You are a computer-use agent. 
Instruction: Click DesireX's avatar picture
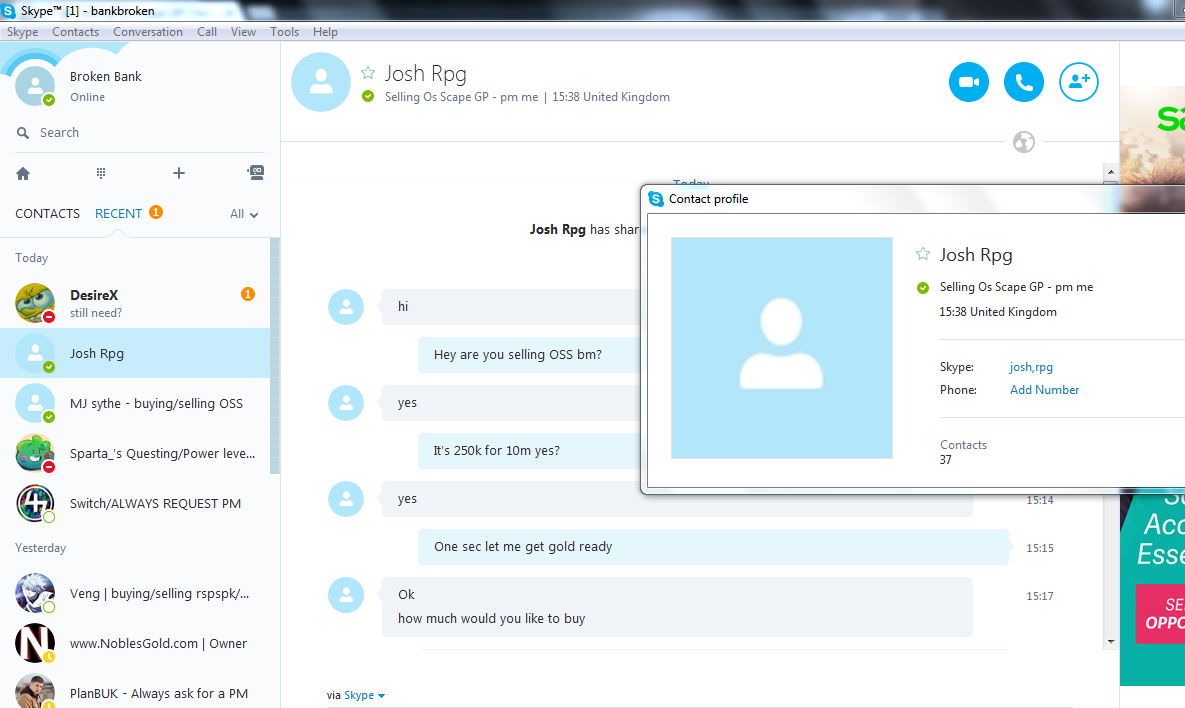click(35, 302)
